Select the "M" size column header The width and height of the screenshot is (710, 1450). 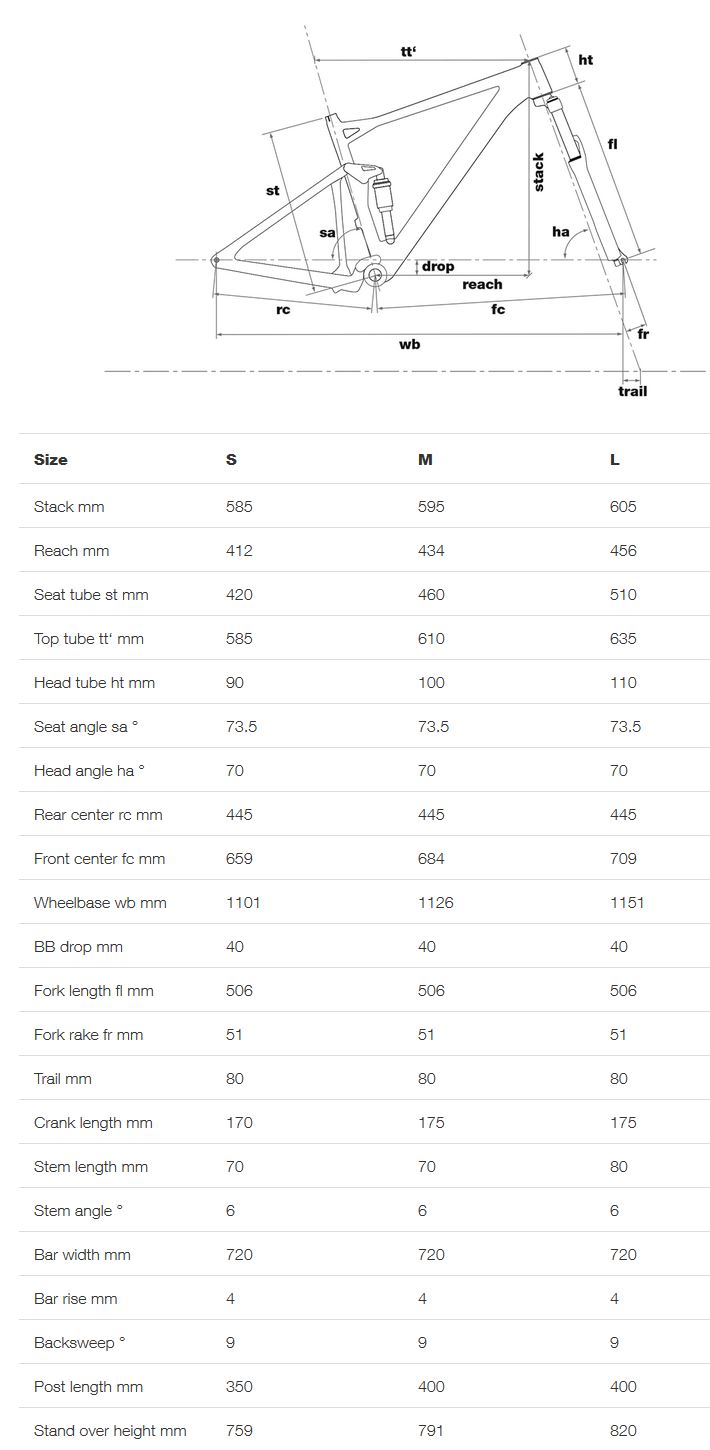[425, 460]
